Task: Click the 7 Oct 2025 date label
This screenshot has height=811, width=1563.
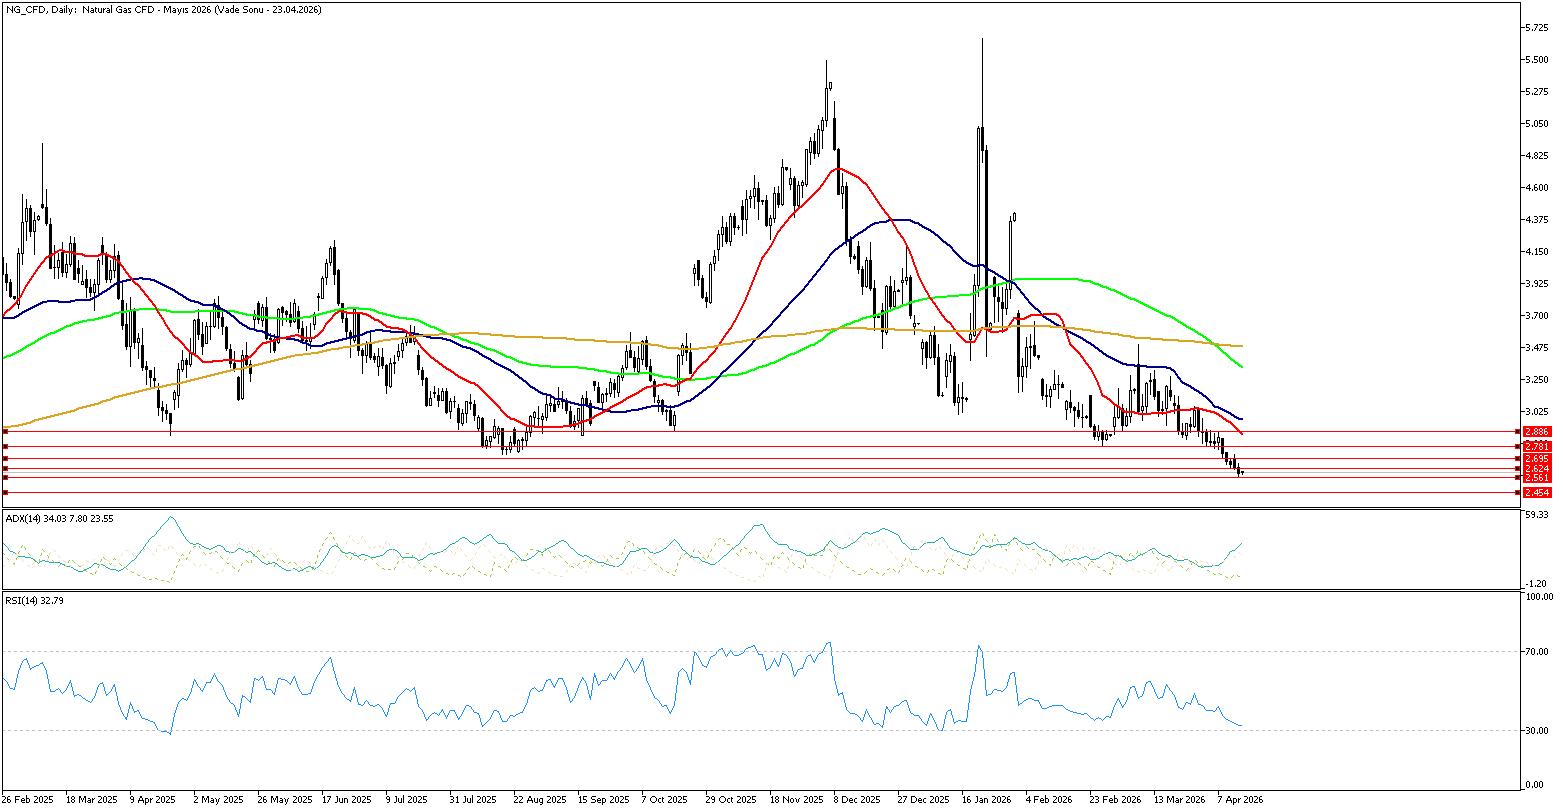Action: coord(665,800)
